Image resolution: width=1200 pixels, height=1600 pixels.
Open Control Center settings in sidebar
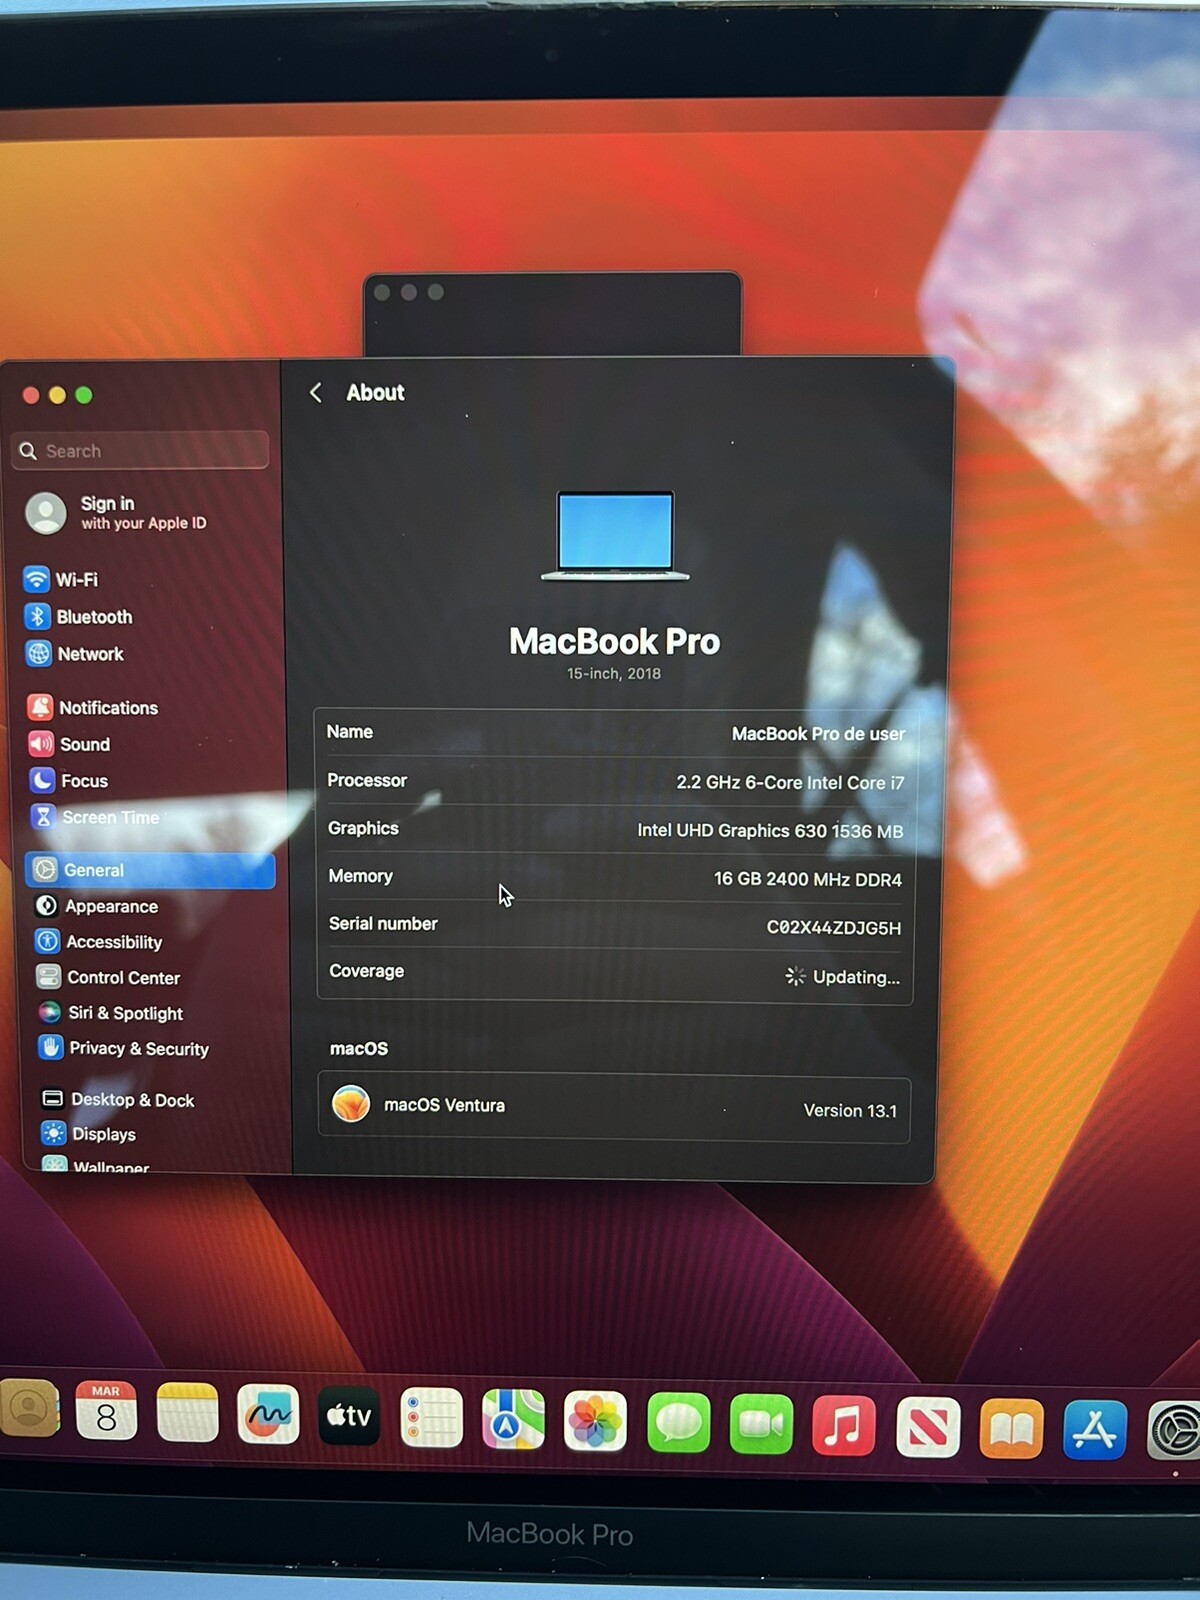(x=108, y=978)
